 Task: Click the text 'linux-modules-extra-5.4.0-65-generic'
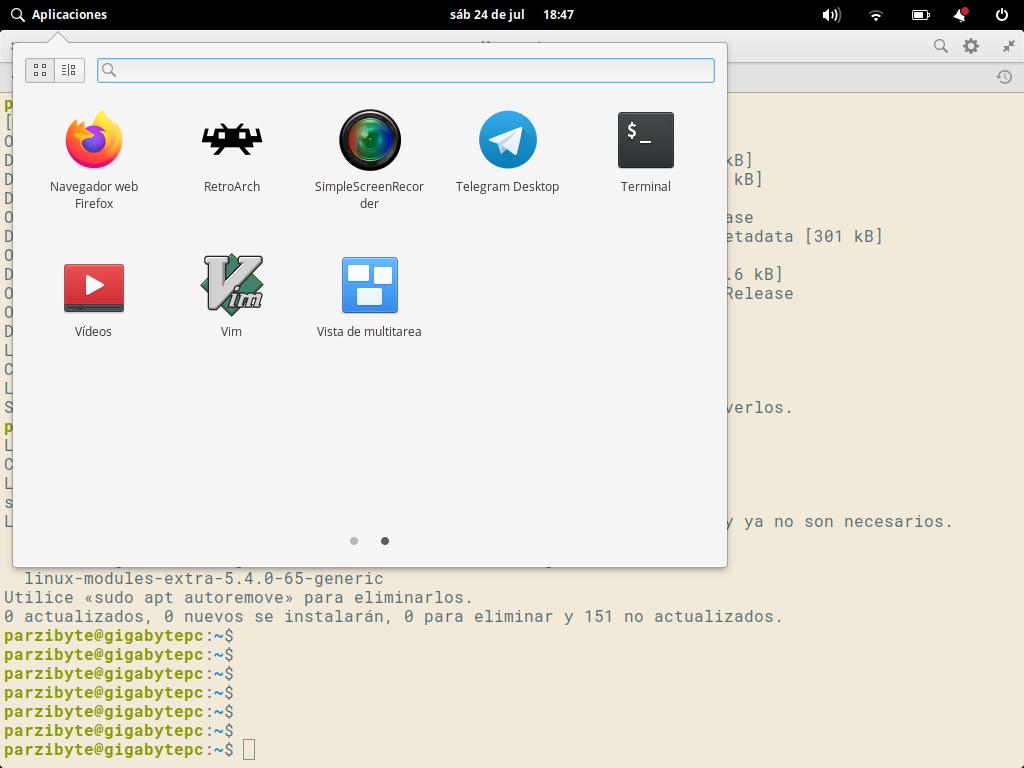tap(204, 579)
